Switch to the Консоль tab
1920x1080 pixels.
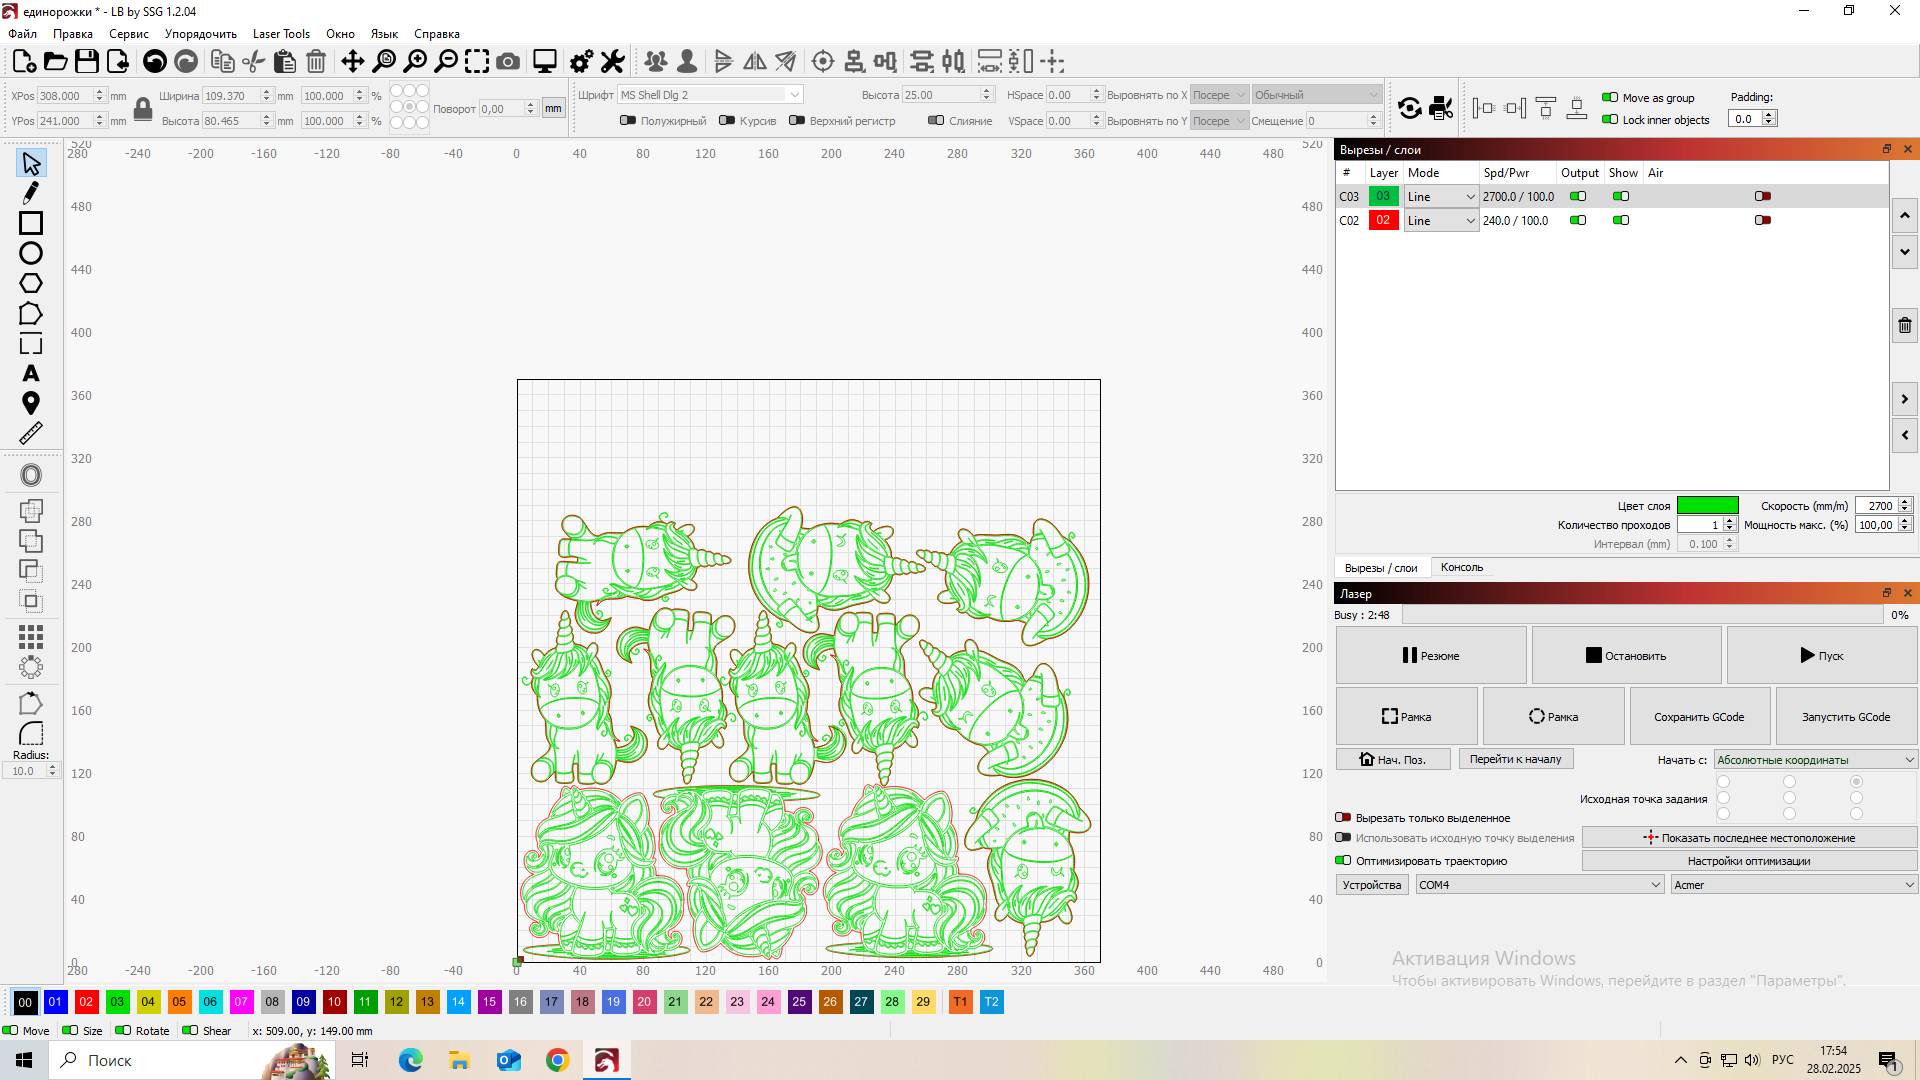tap(1461, 567)
